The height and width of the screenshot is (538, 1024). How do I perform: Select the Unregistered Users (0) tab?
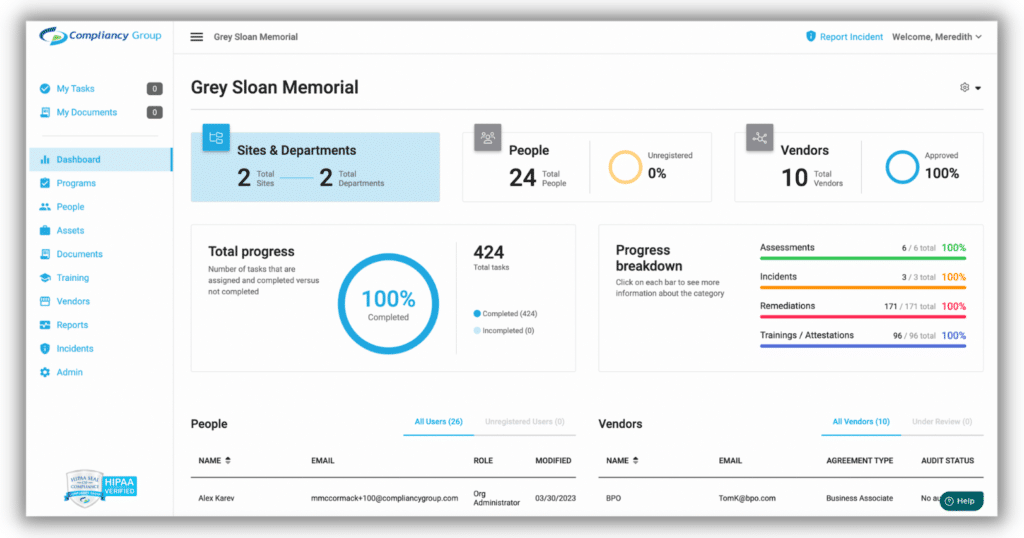click(524, 422)
